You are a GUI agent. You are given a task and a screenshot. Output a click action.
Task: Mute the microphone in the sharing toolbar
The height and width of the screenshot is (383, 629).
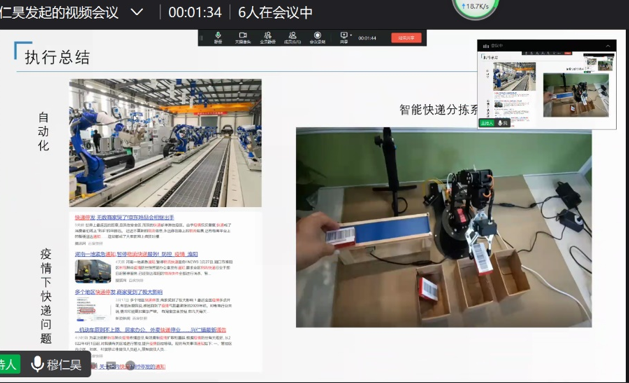[218, 37]
